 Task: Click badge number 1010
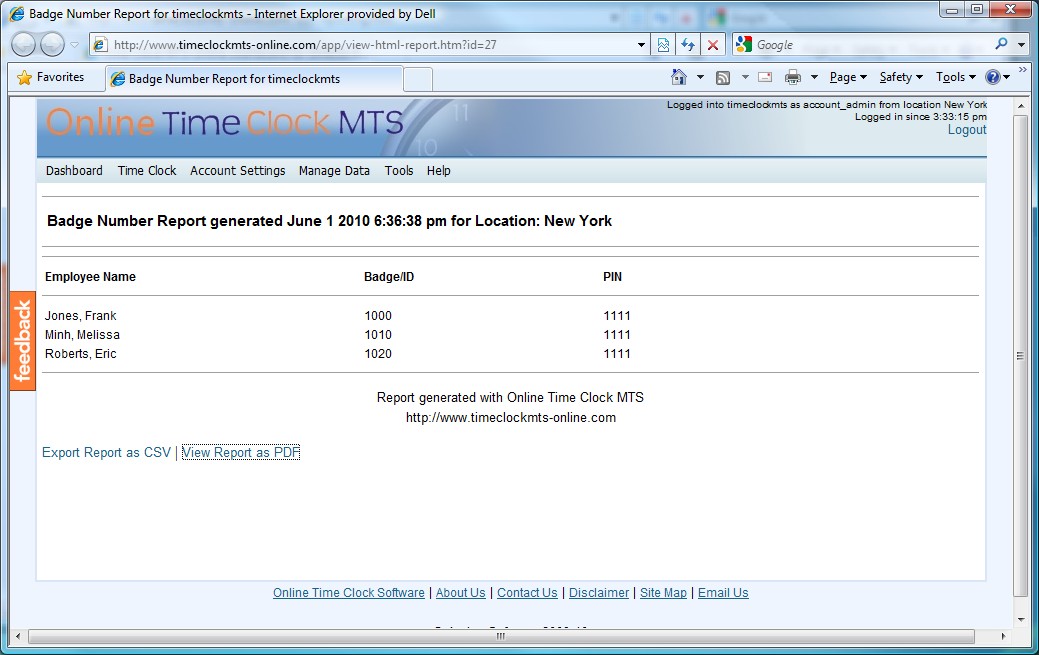[378, 335]
